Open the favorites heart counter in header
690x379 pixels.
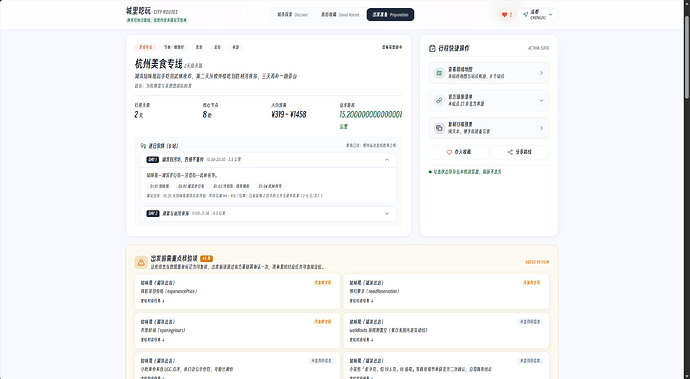[x=506, y=15]
